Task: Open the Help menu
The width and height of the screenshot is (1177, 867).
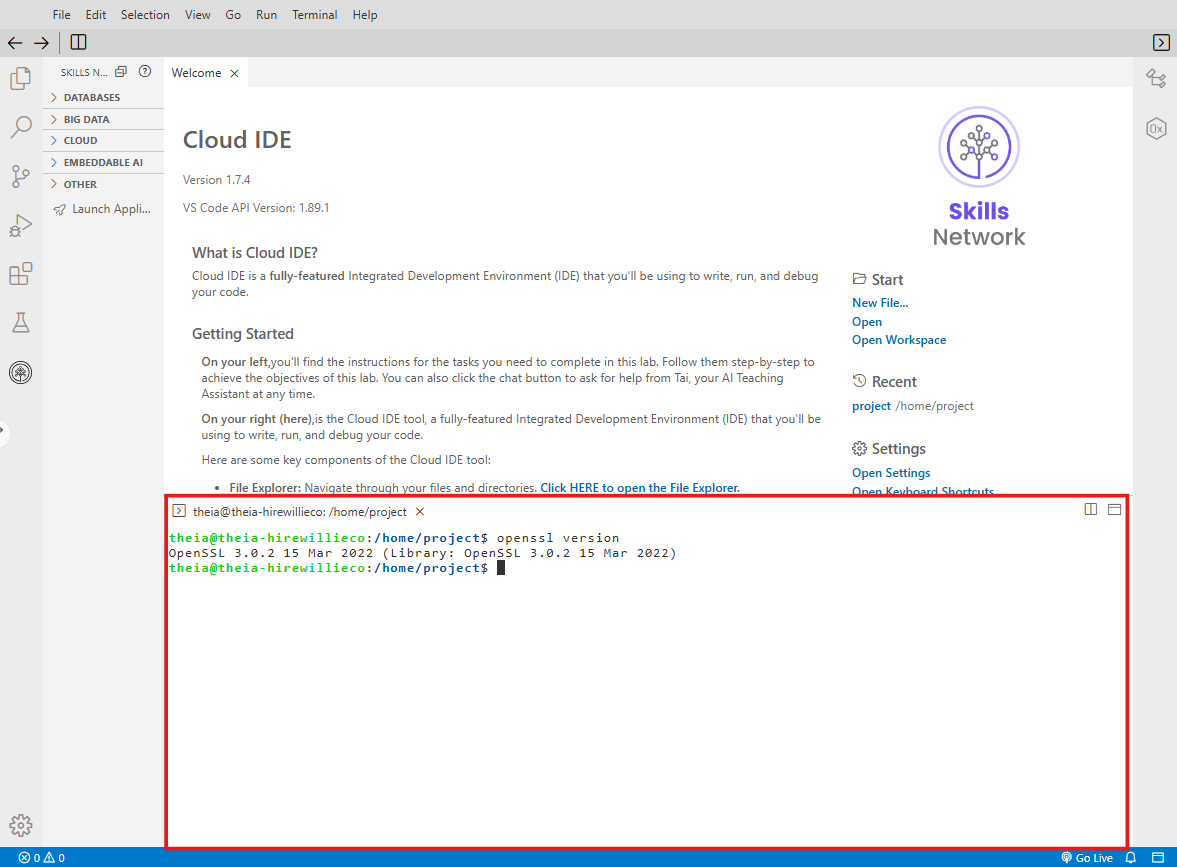Action: 365,15
